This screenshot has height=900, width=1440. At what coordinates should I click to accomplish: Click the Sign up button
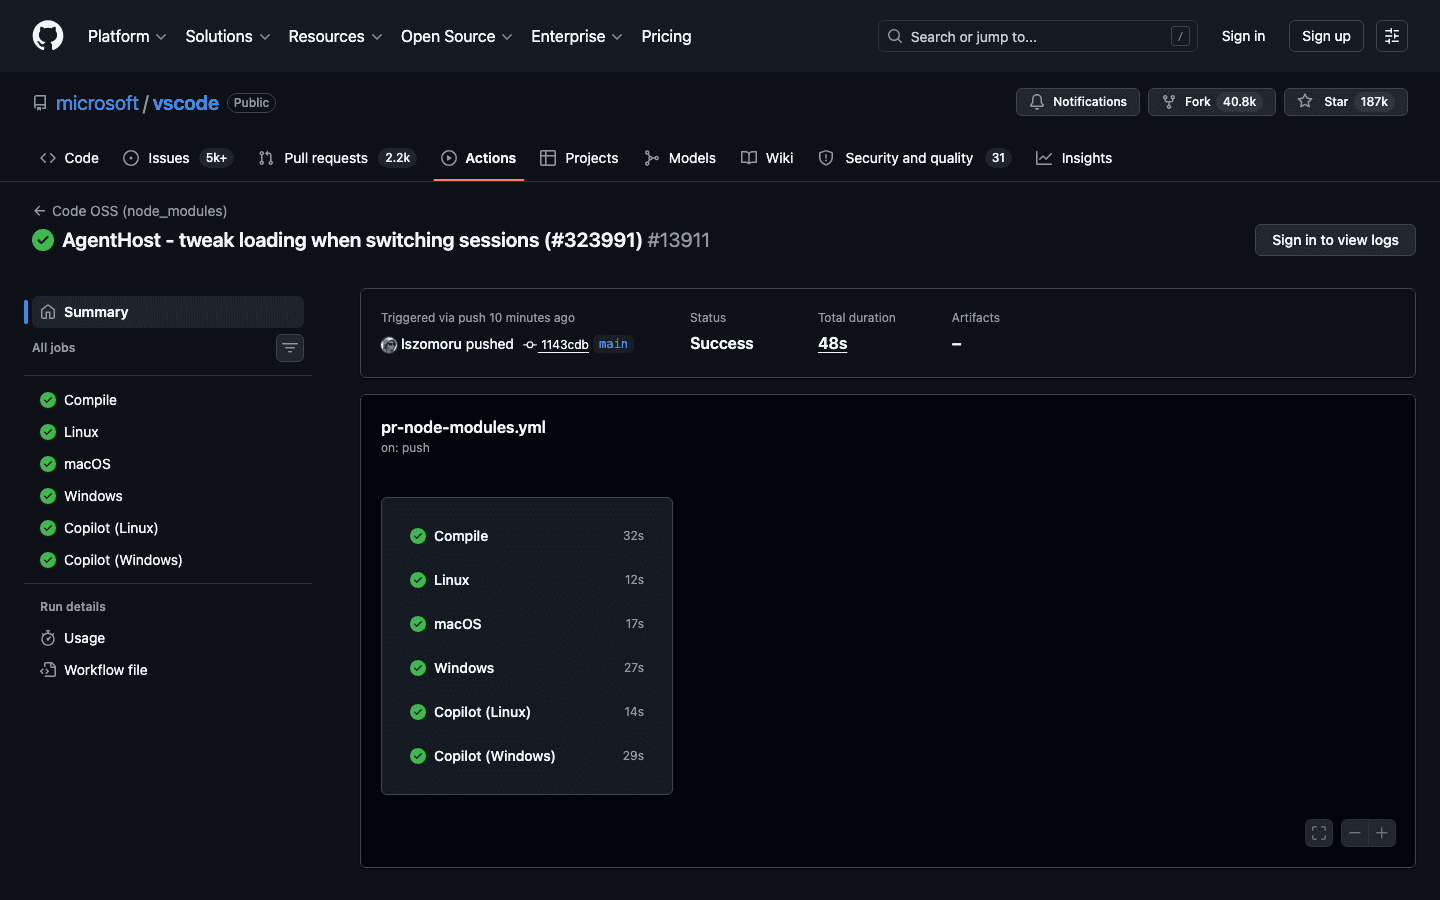[x=1326, y=36]
